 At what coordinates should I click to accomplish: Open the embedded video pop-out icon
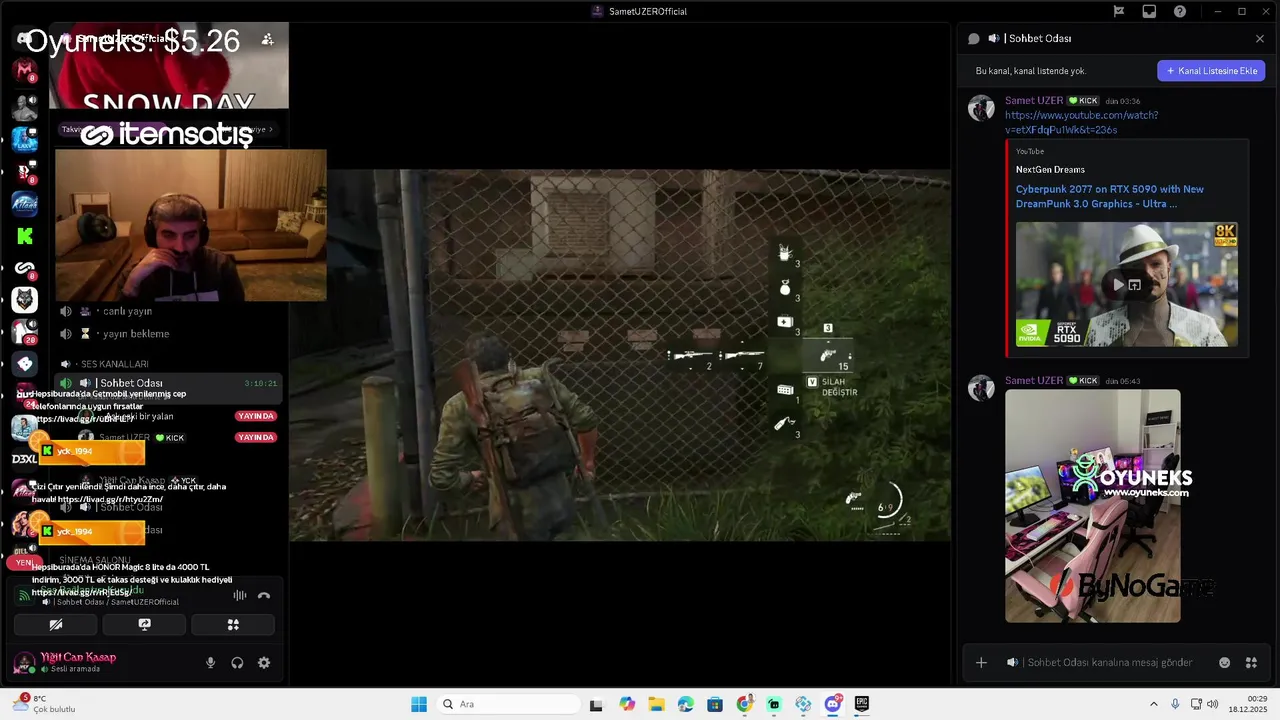(1135, 285)
